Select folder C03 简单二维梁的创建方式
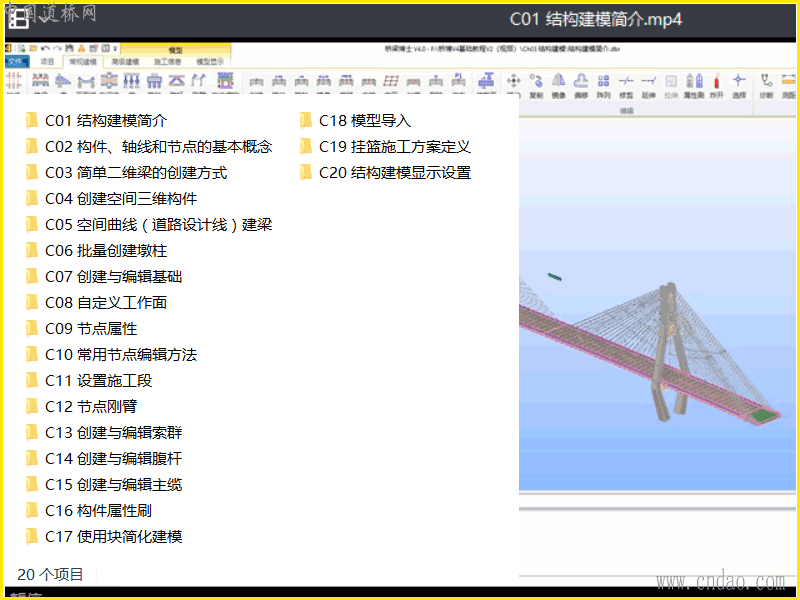This screenshot has height=600, width=800. pyautogui.click(x=126, y=173)
